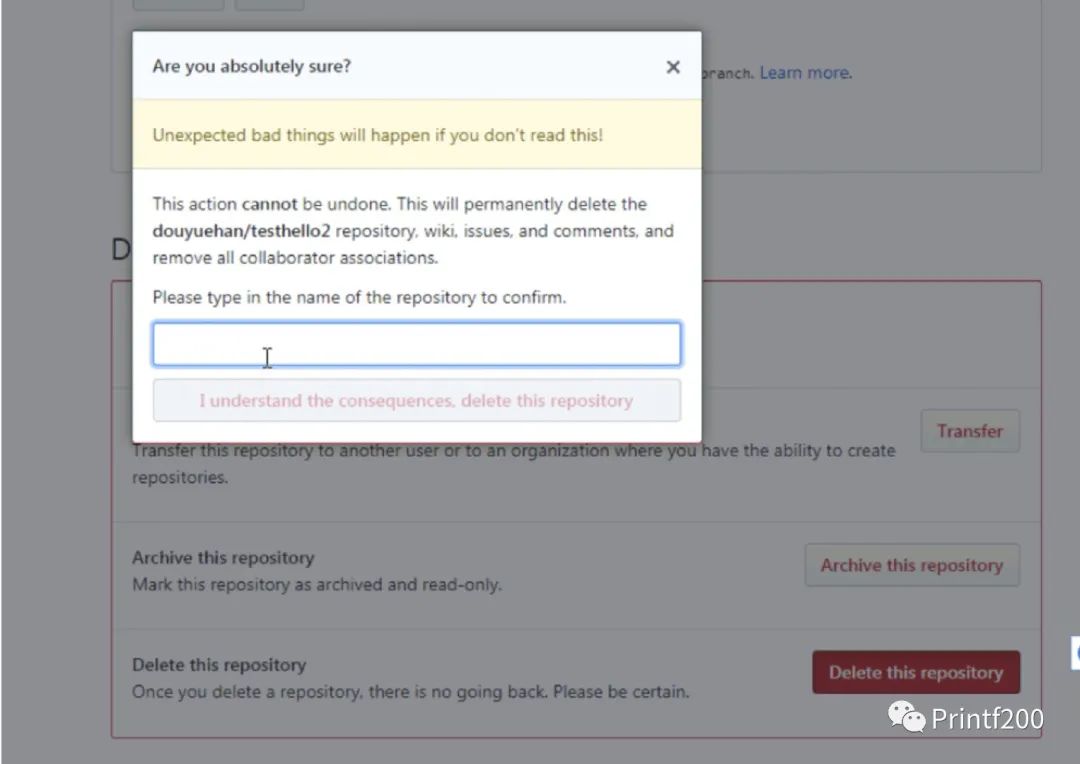This screenshot has height=764, width=1080.
Task: Select the bold "douyuehan/testhello2" repository name
Action: click(241, 231)
